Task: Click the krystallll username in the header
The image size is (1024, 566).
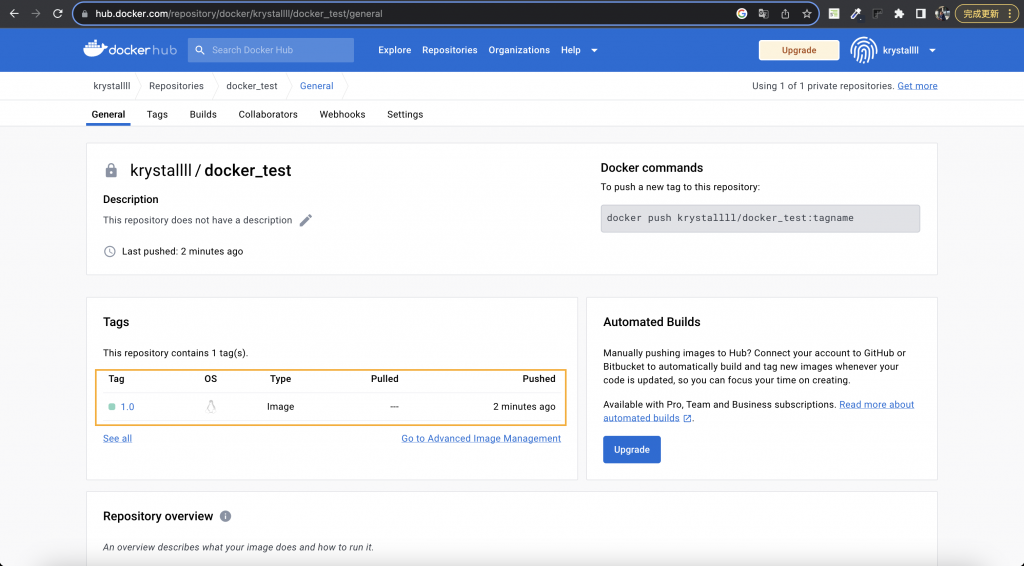Action: (x=901, y=50)
